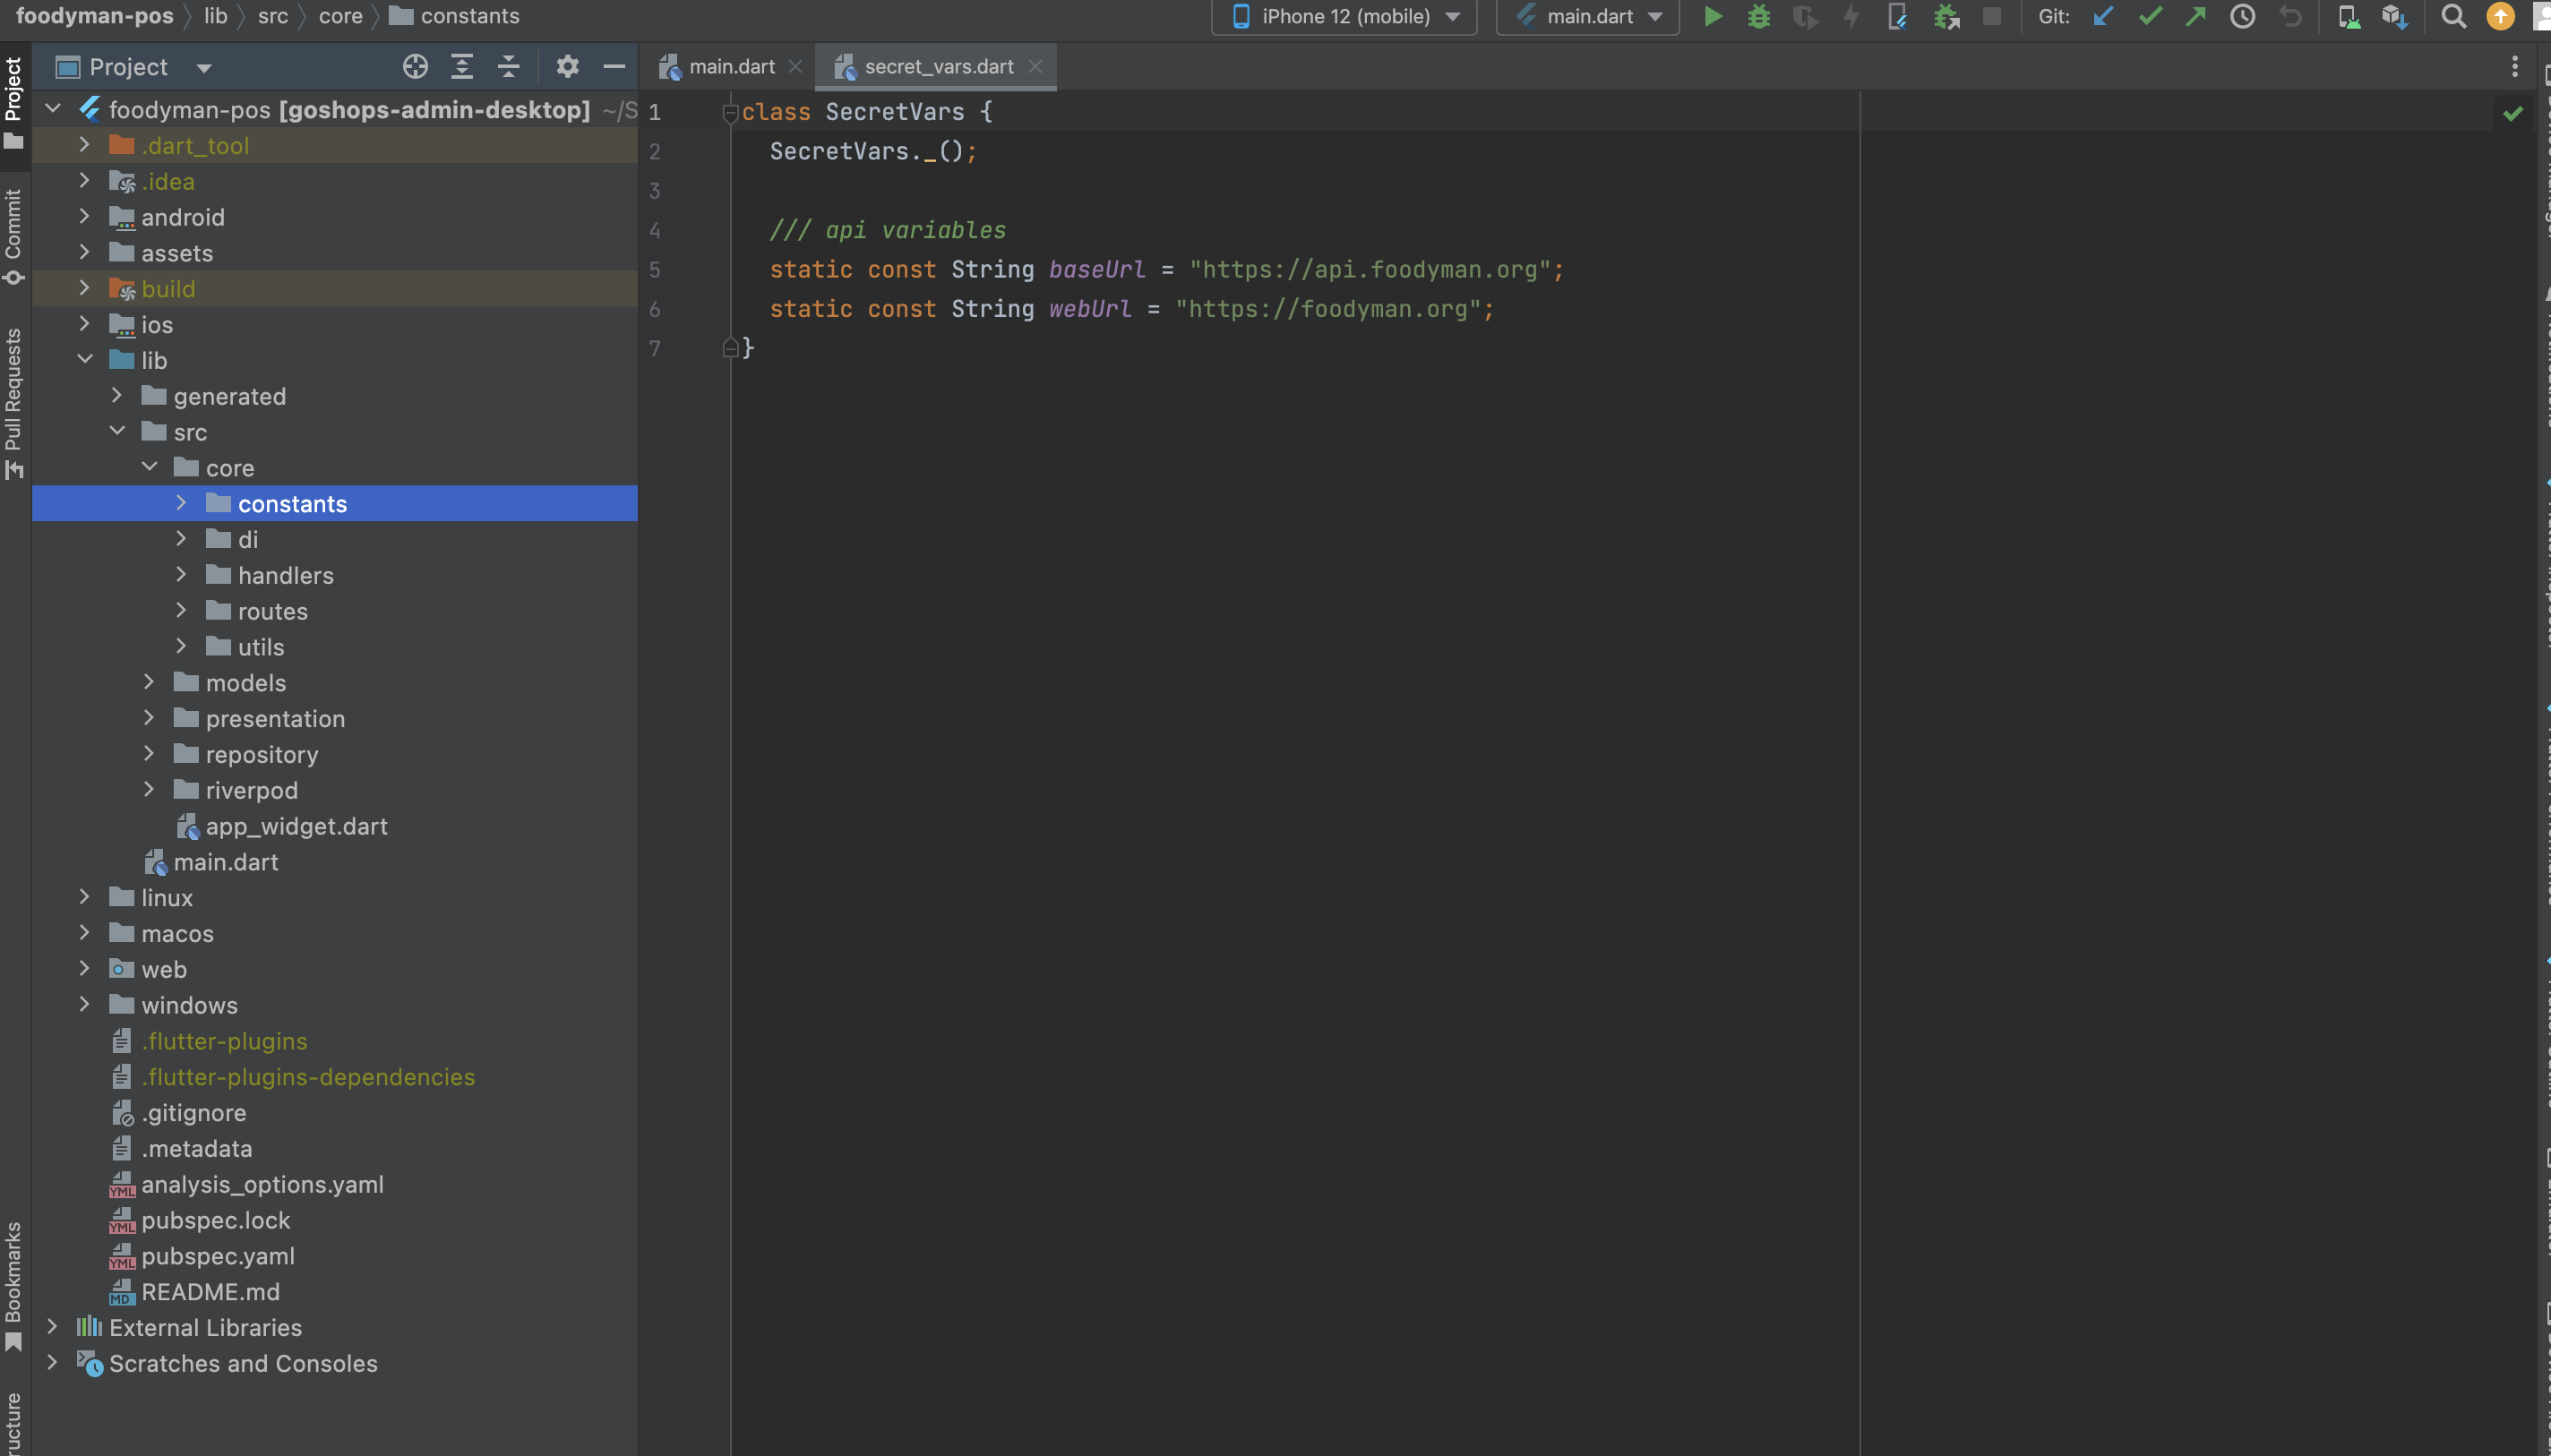Open the Device Manager icon

(2349, 16)
